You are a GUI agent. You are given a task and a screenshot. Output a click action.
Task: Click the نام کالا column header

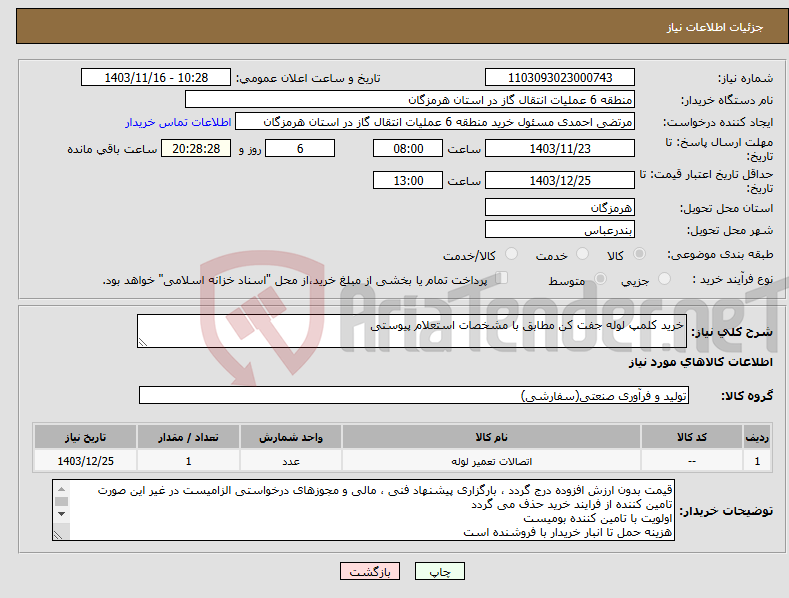tap(491, 437)
